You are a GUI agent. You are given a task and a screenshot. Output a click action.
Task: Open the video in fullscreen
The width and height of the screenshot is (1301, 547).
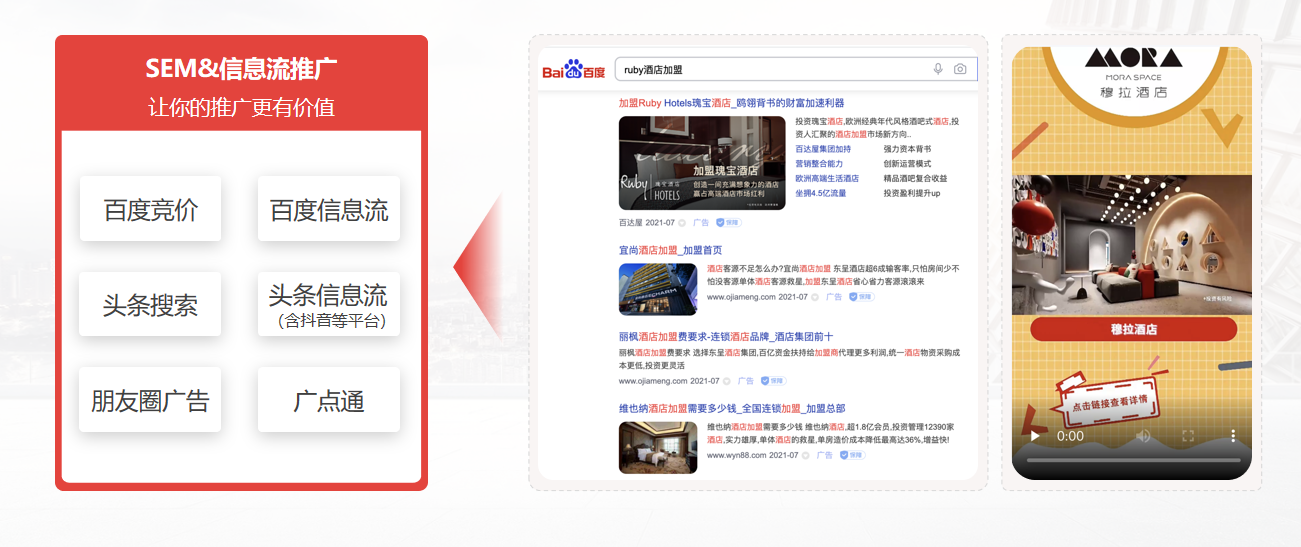tap(1189, 436)
